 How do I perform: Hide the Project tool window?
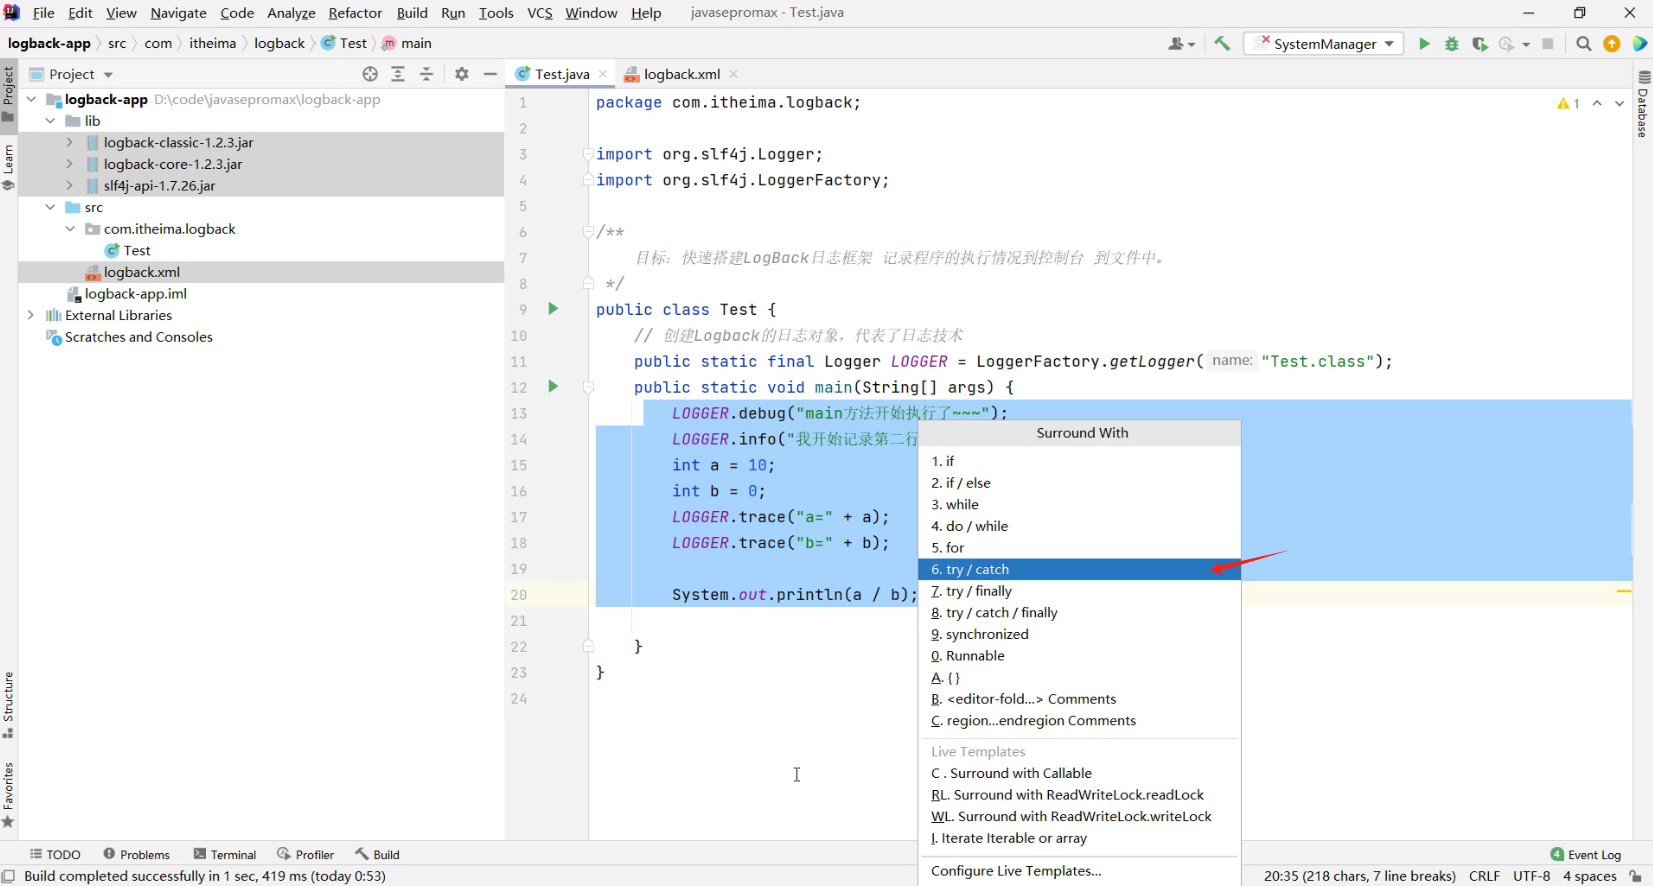tap(490, 74)
